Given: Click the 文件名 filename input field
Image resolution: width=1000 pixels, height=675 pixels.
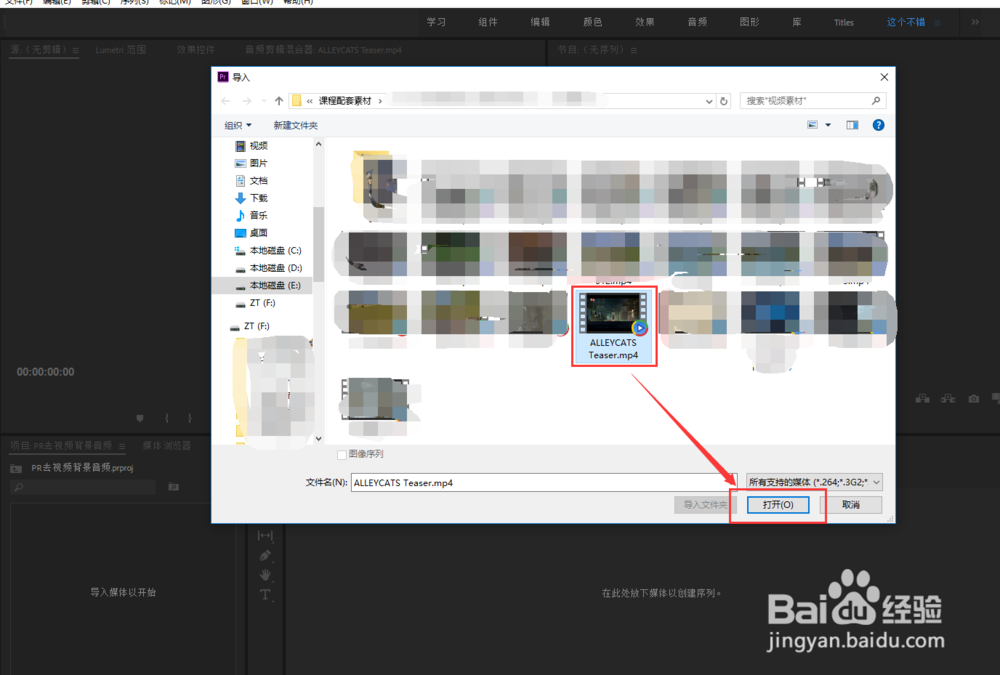Looking at the screenshot, I should point(543,482).
